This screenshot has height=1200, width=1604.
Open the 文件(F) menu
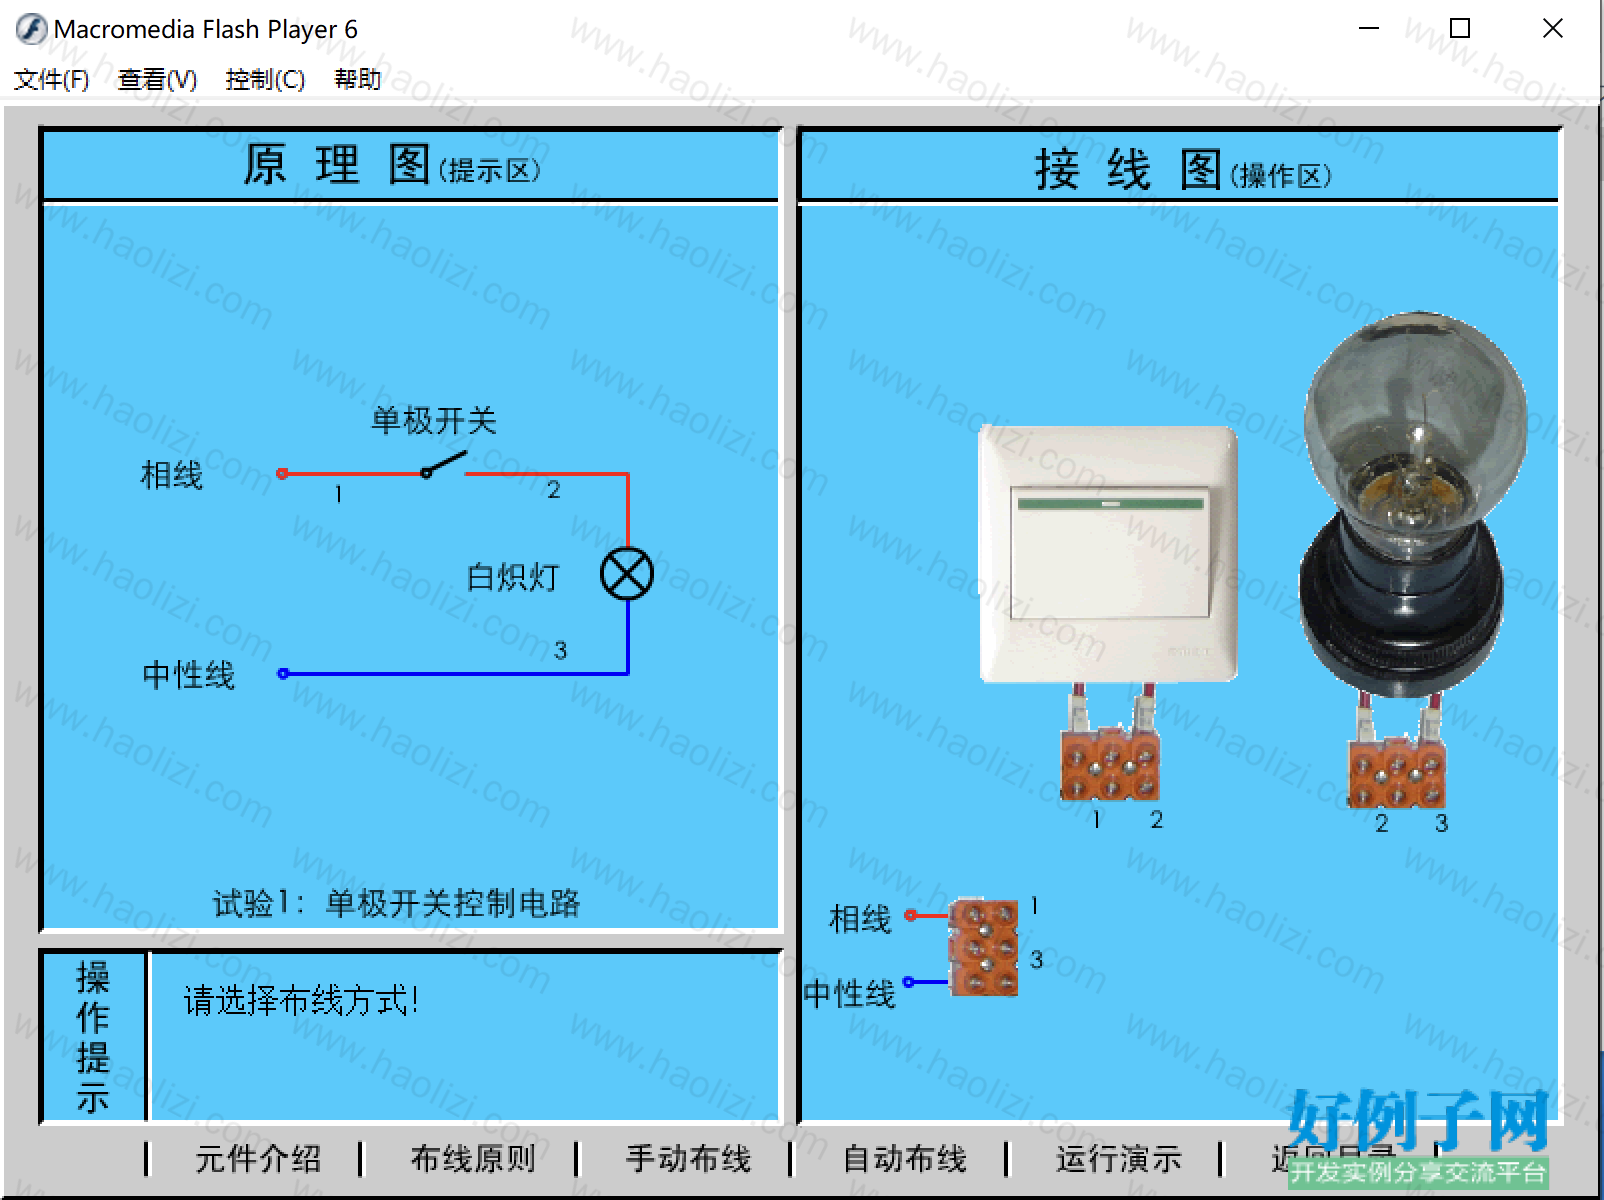point(51,79)
